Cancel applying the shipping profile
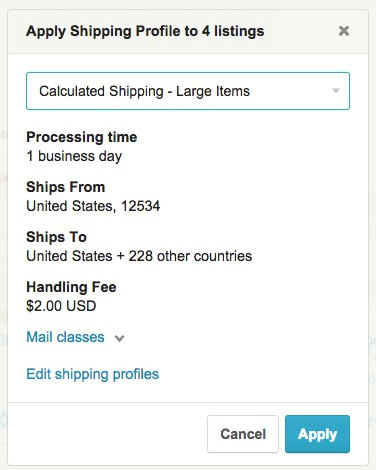The height and width of the screenshot is (470, 376). [243, 434]
